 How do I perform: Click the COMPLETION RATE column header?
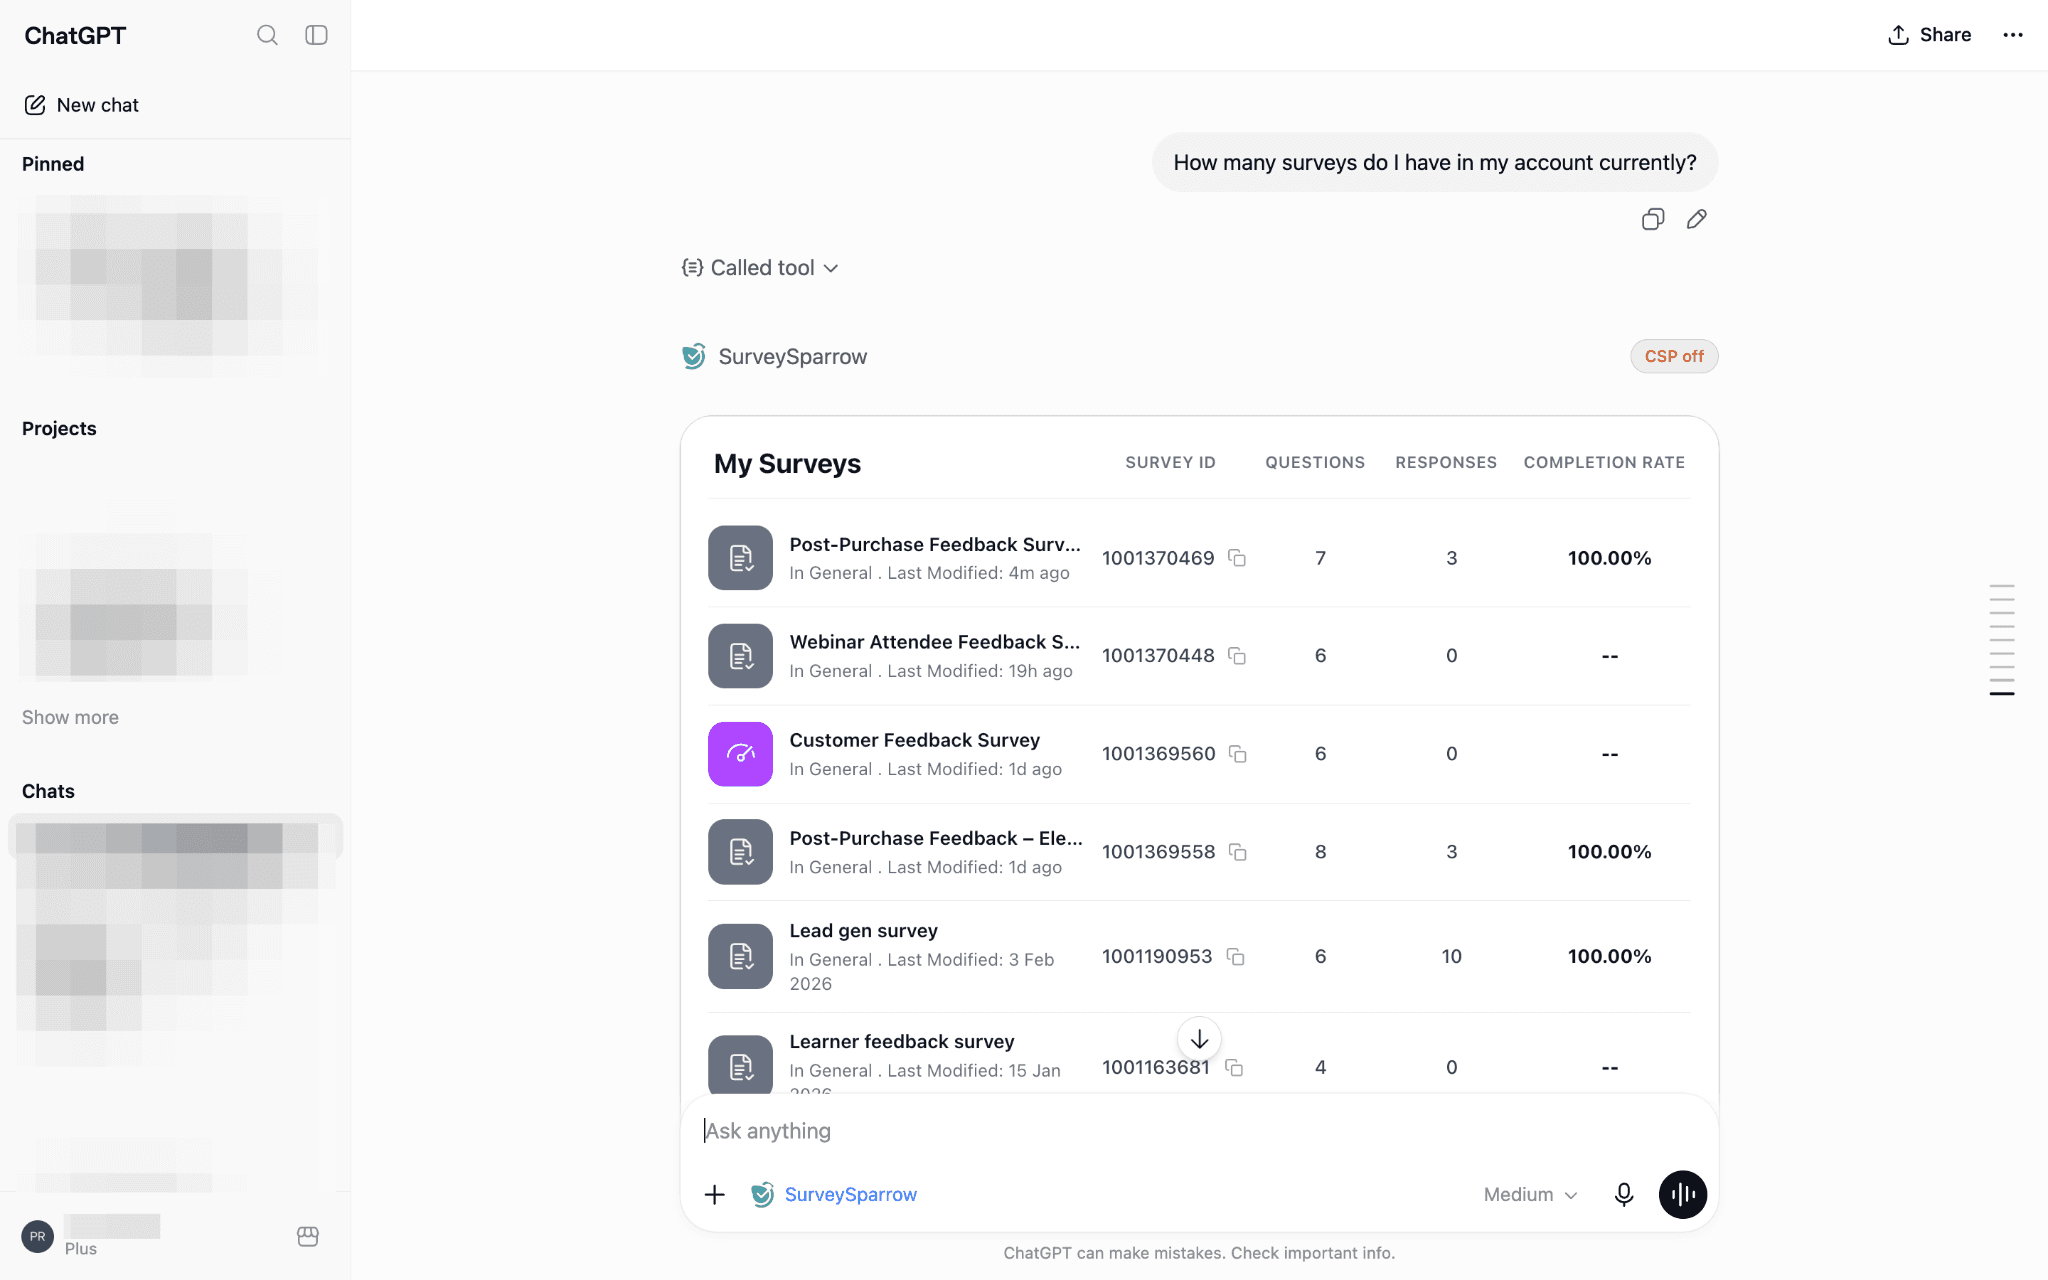tap(1604, 462)
